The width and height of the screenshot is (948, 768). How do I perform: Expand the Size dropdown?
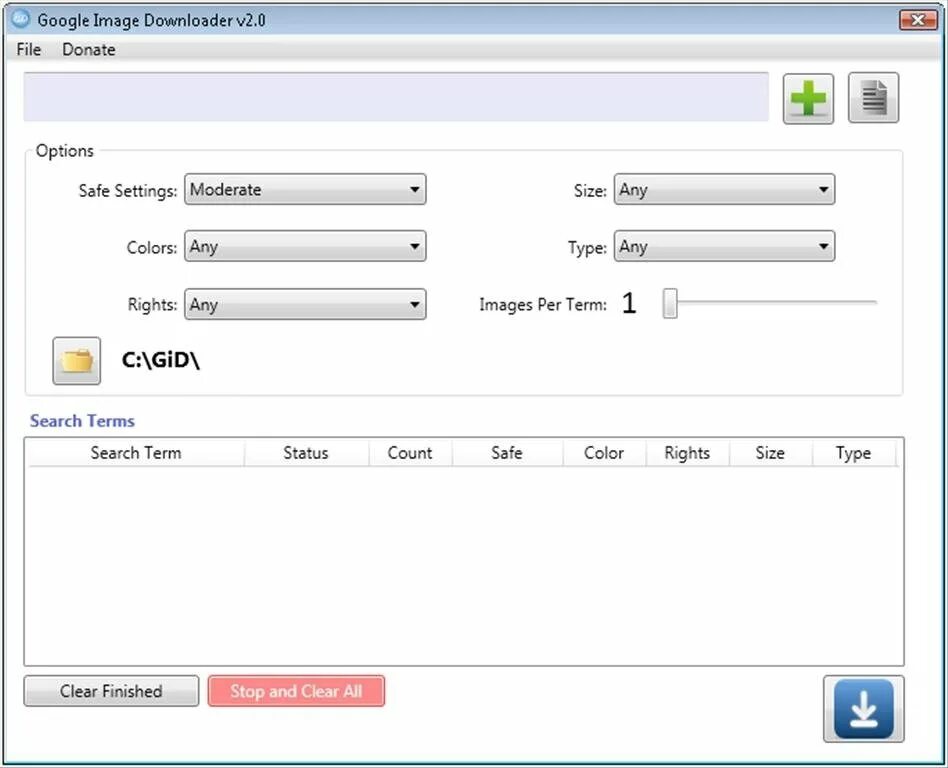pos(724,189)
